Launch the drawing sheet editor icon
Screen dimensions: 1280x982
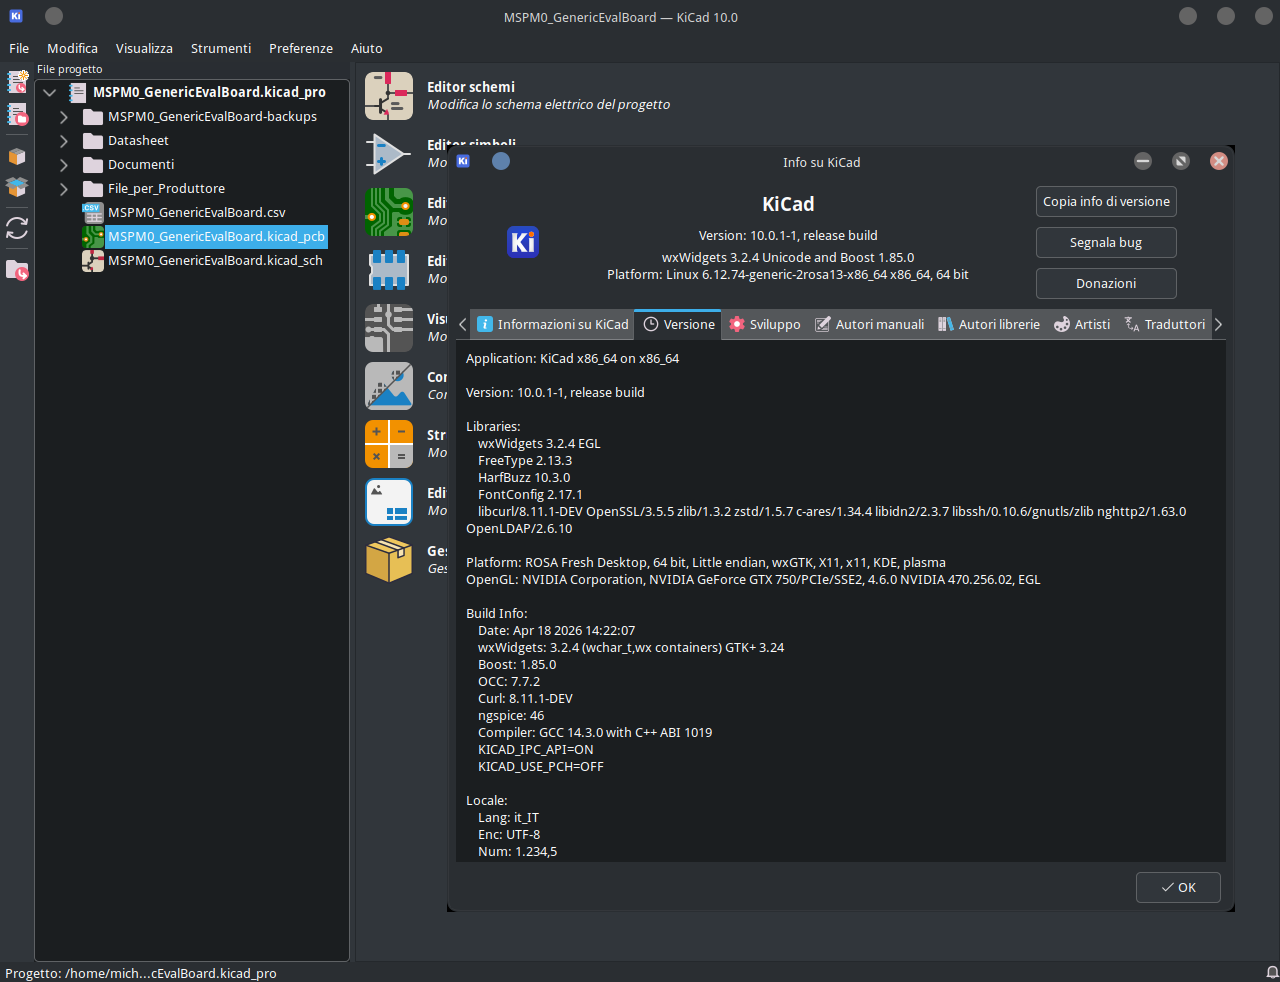click(x=389, y=502)
